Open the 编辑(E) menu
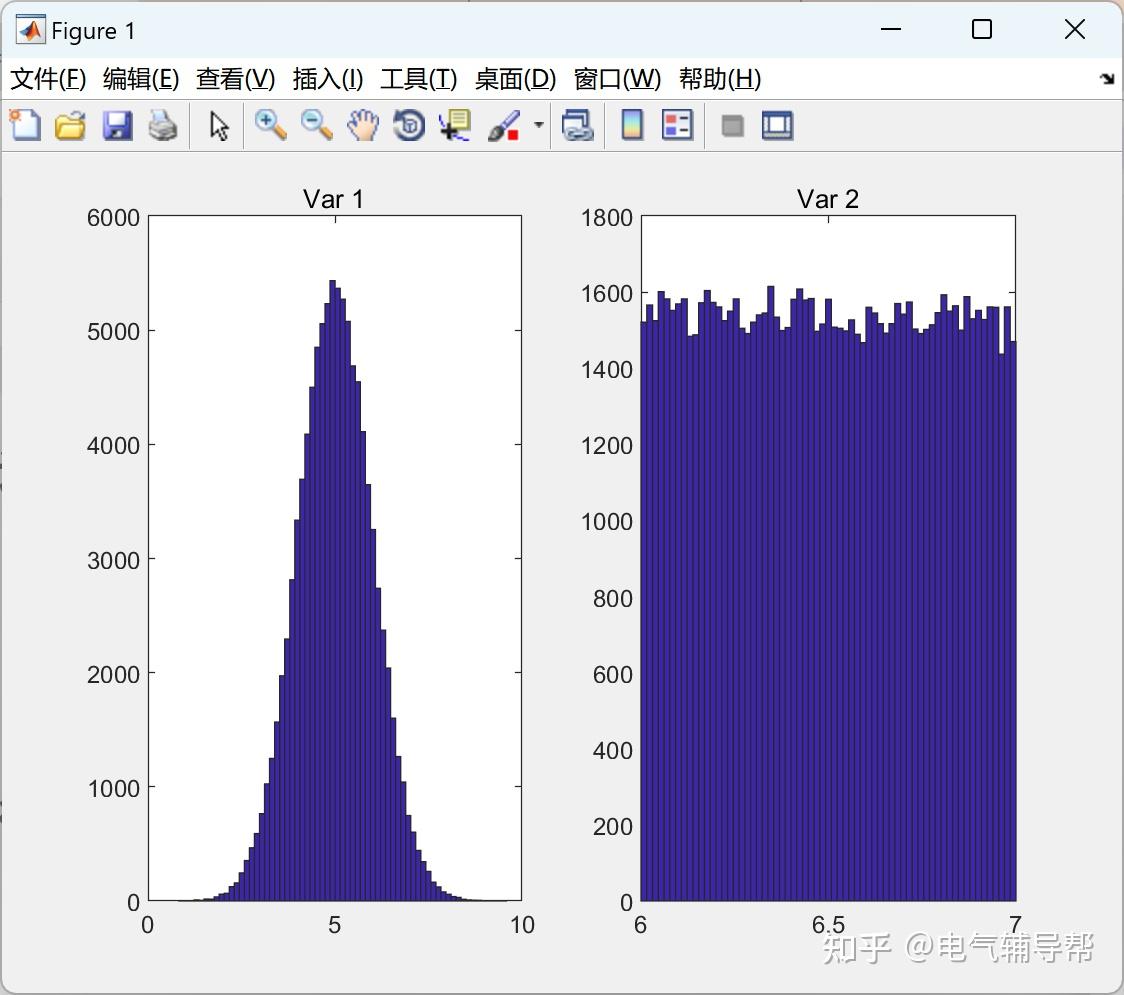Screen dimensions: 1124x995 [x=140, y=79]
